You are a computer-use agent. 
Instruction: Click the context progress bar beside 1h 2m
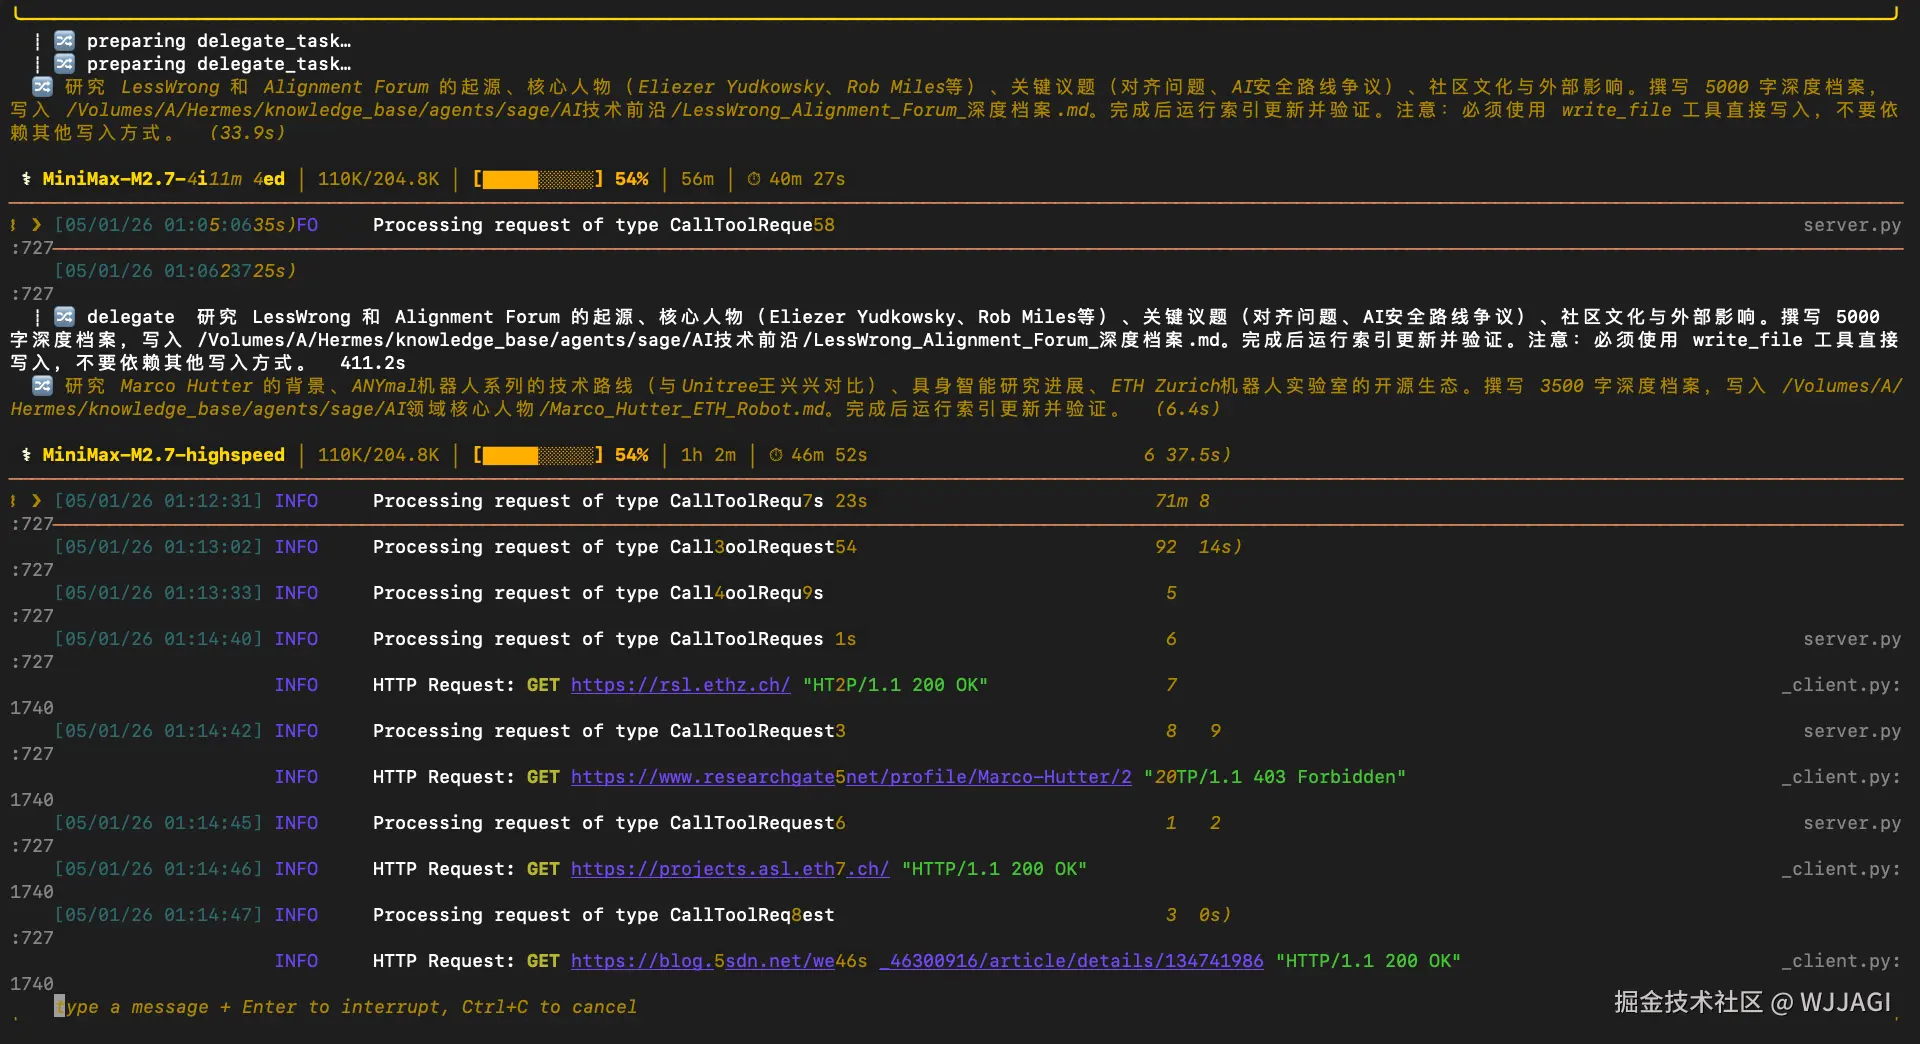pos(538,455)
